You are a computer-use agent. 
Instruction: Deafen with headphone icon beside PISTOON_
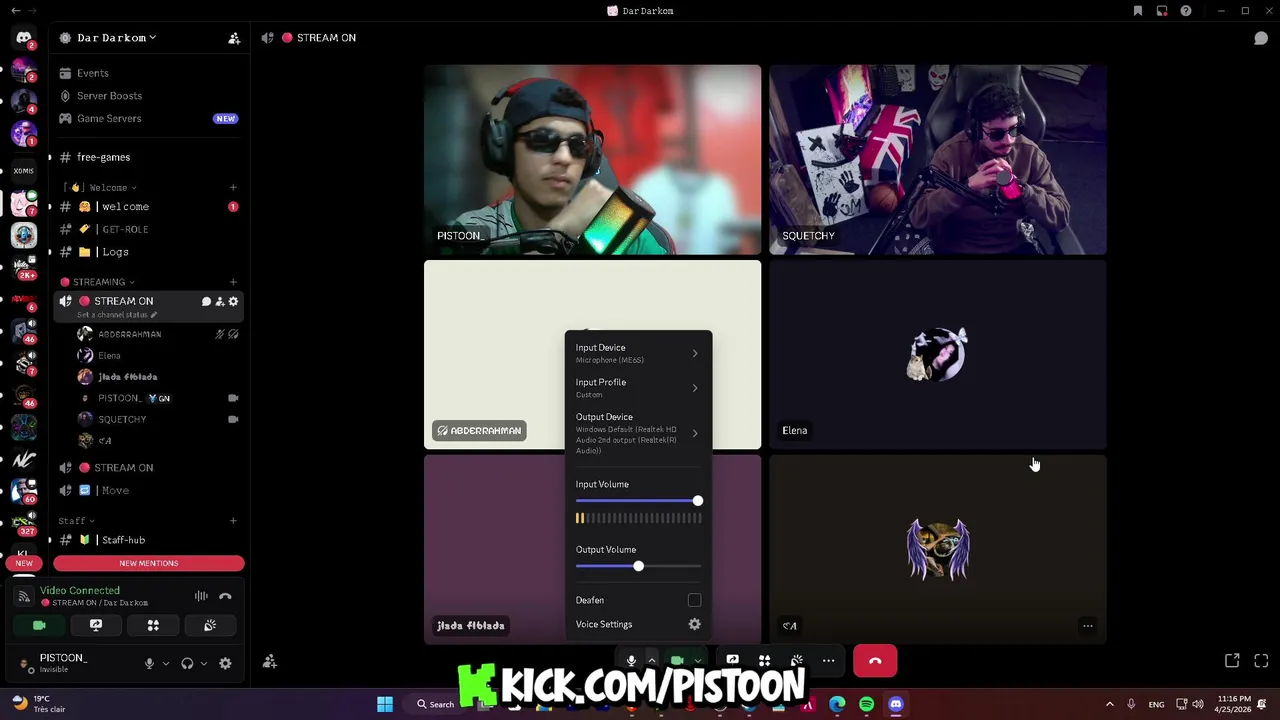tap(187, 663)
